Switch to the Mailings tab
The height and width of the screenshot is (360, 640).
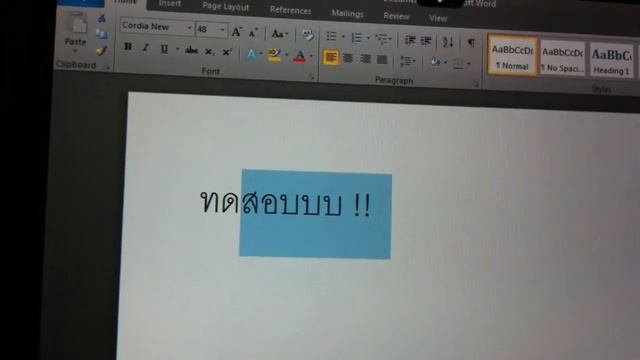[347, 13]
